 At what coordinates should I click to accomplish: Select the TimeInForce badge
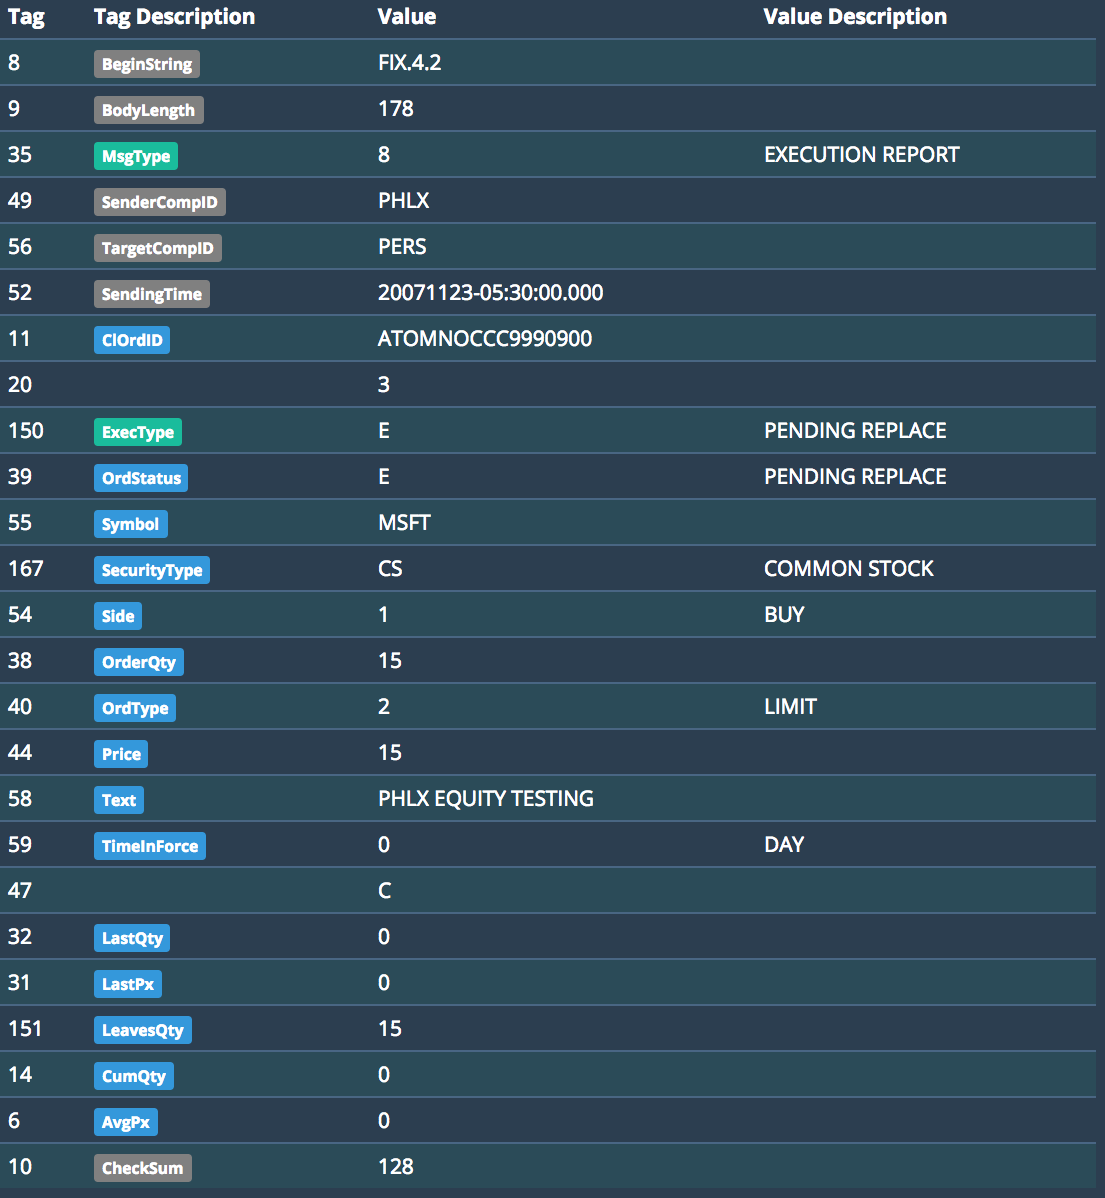click(150, 846)
